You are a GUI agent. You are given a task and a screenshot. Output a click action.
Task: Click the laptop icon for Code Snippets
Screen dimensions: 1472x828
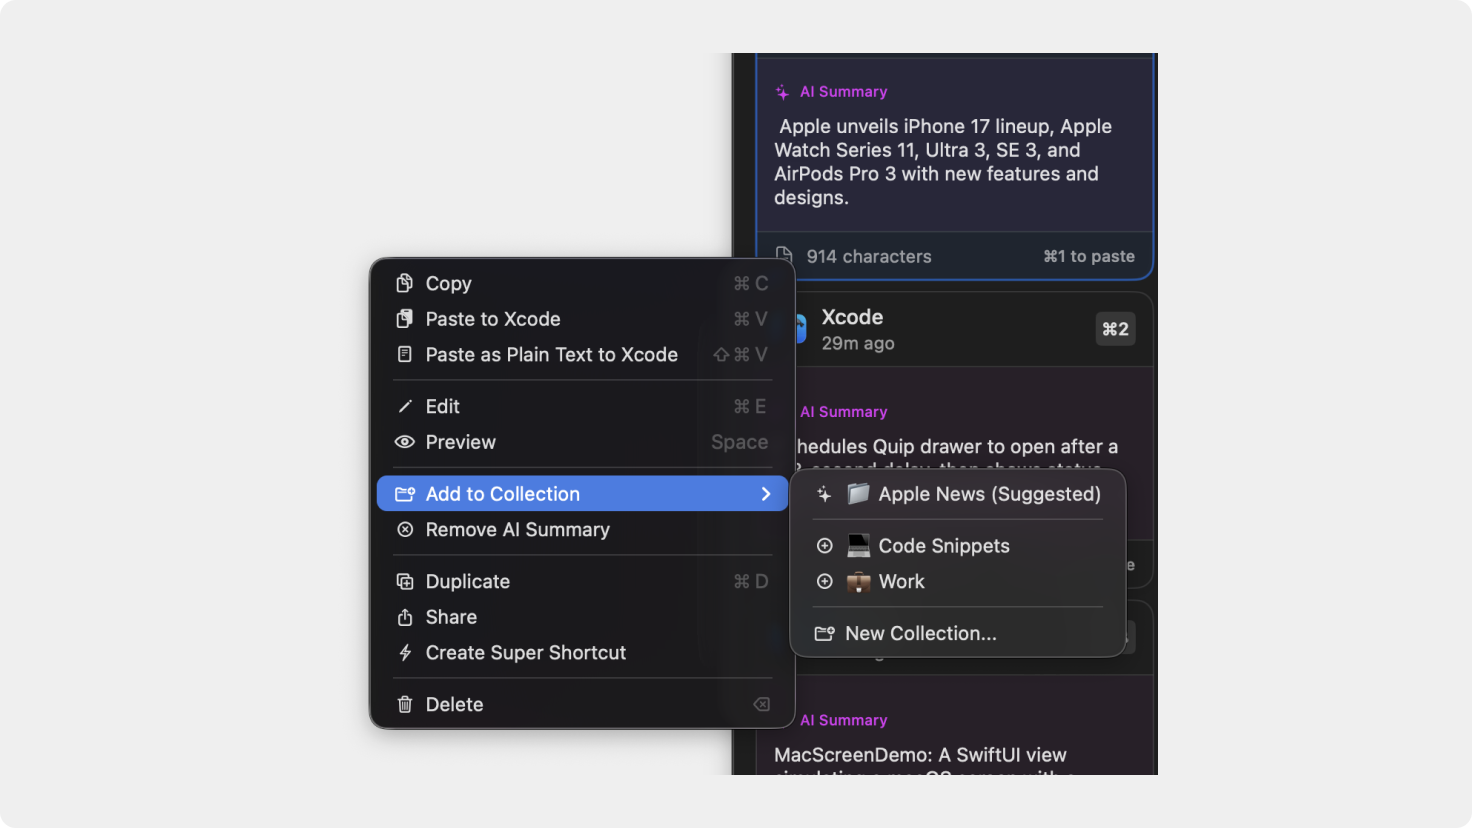pyautogui.click(x=858, y=546)
